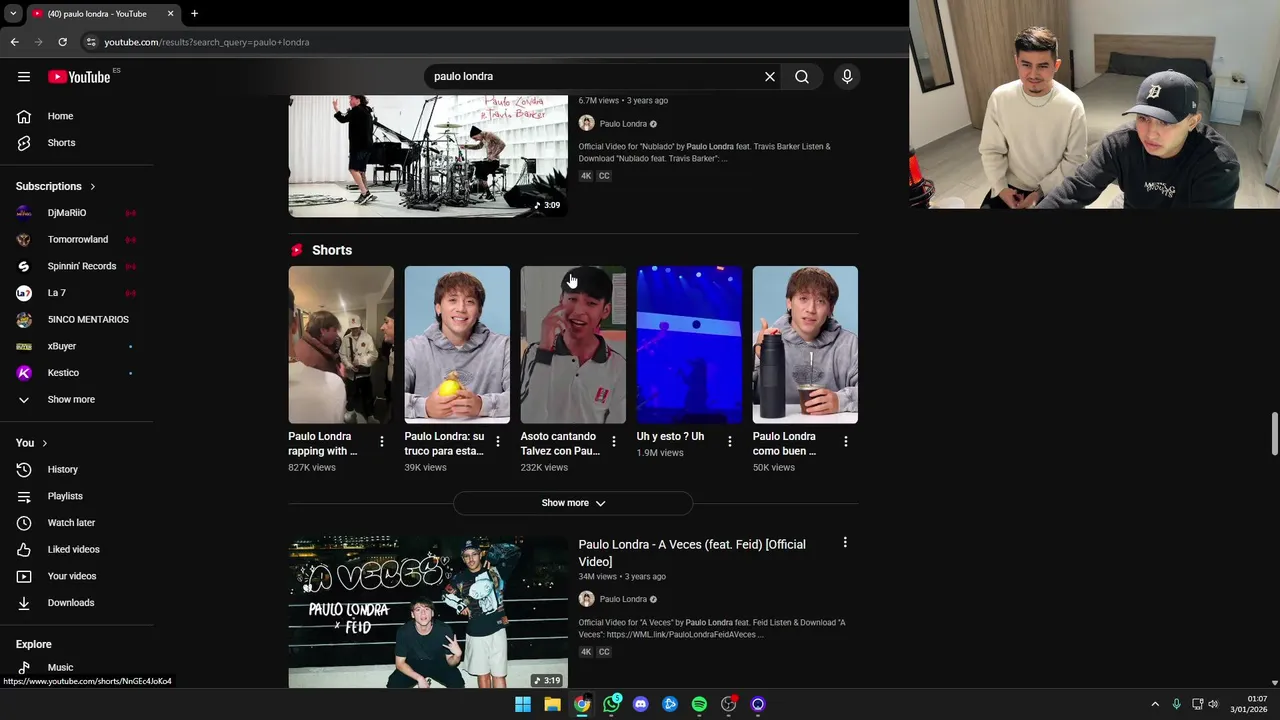Screen dimensions: 1280x720
Task: Clear the search query with X
Action: coord(770,77)
